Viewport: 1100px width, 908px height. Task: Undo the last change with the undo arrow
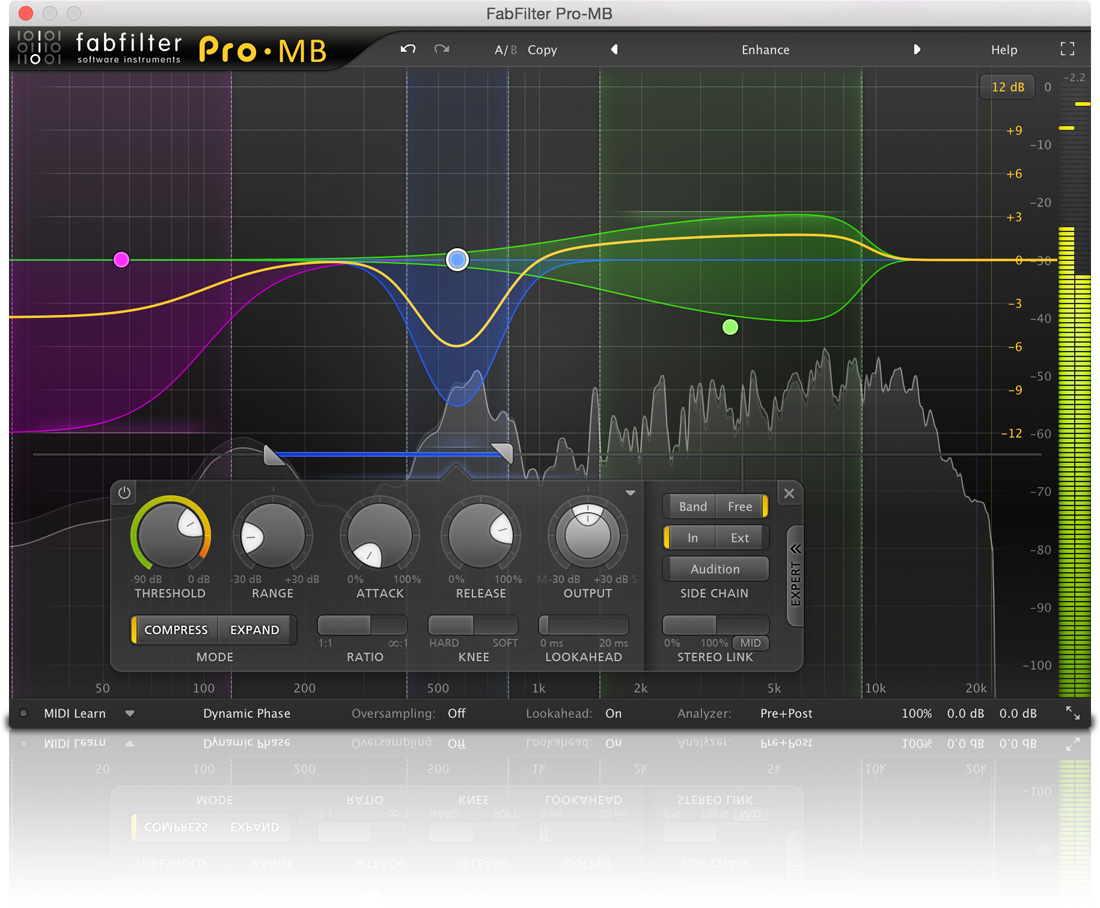pyautogui.click(x=411, y=49)
